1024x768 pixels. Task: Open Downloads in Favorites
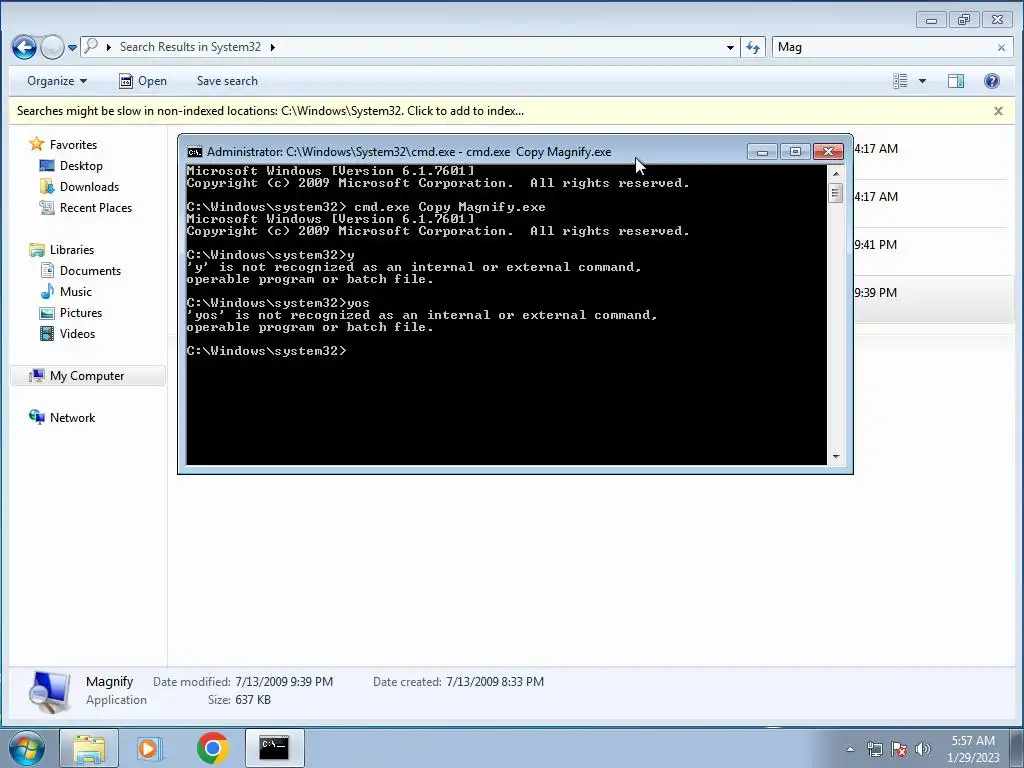coord(89,187)
